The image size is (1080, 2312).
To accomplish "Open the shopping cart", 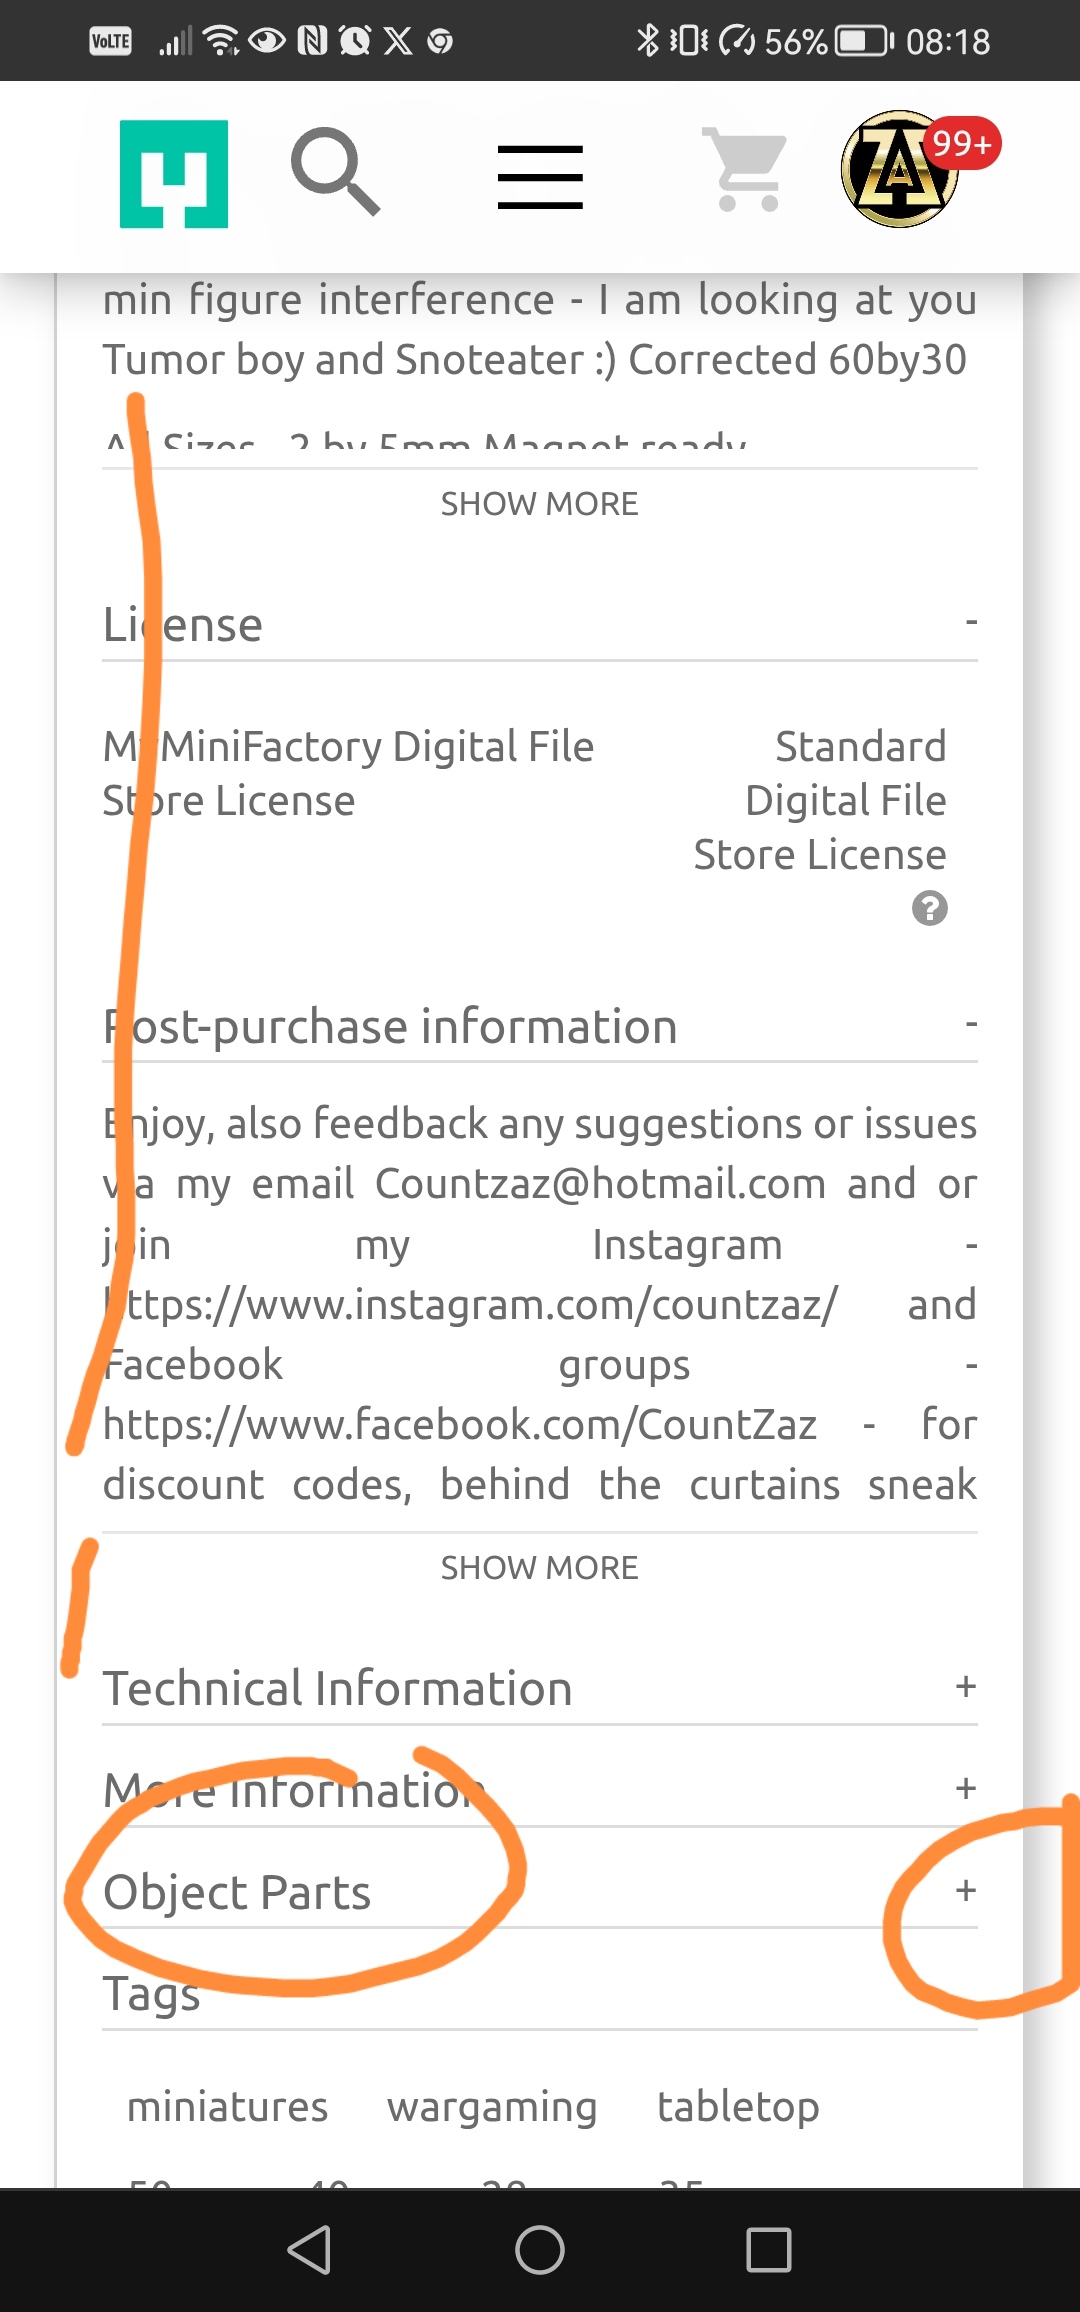I will pyautogui.click(x=746, y=170).
